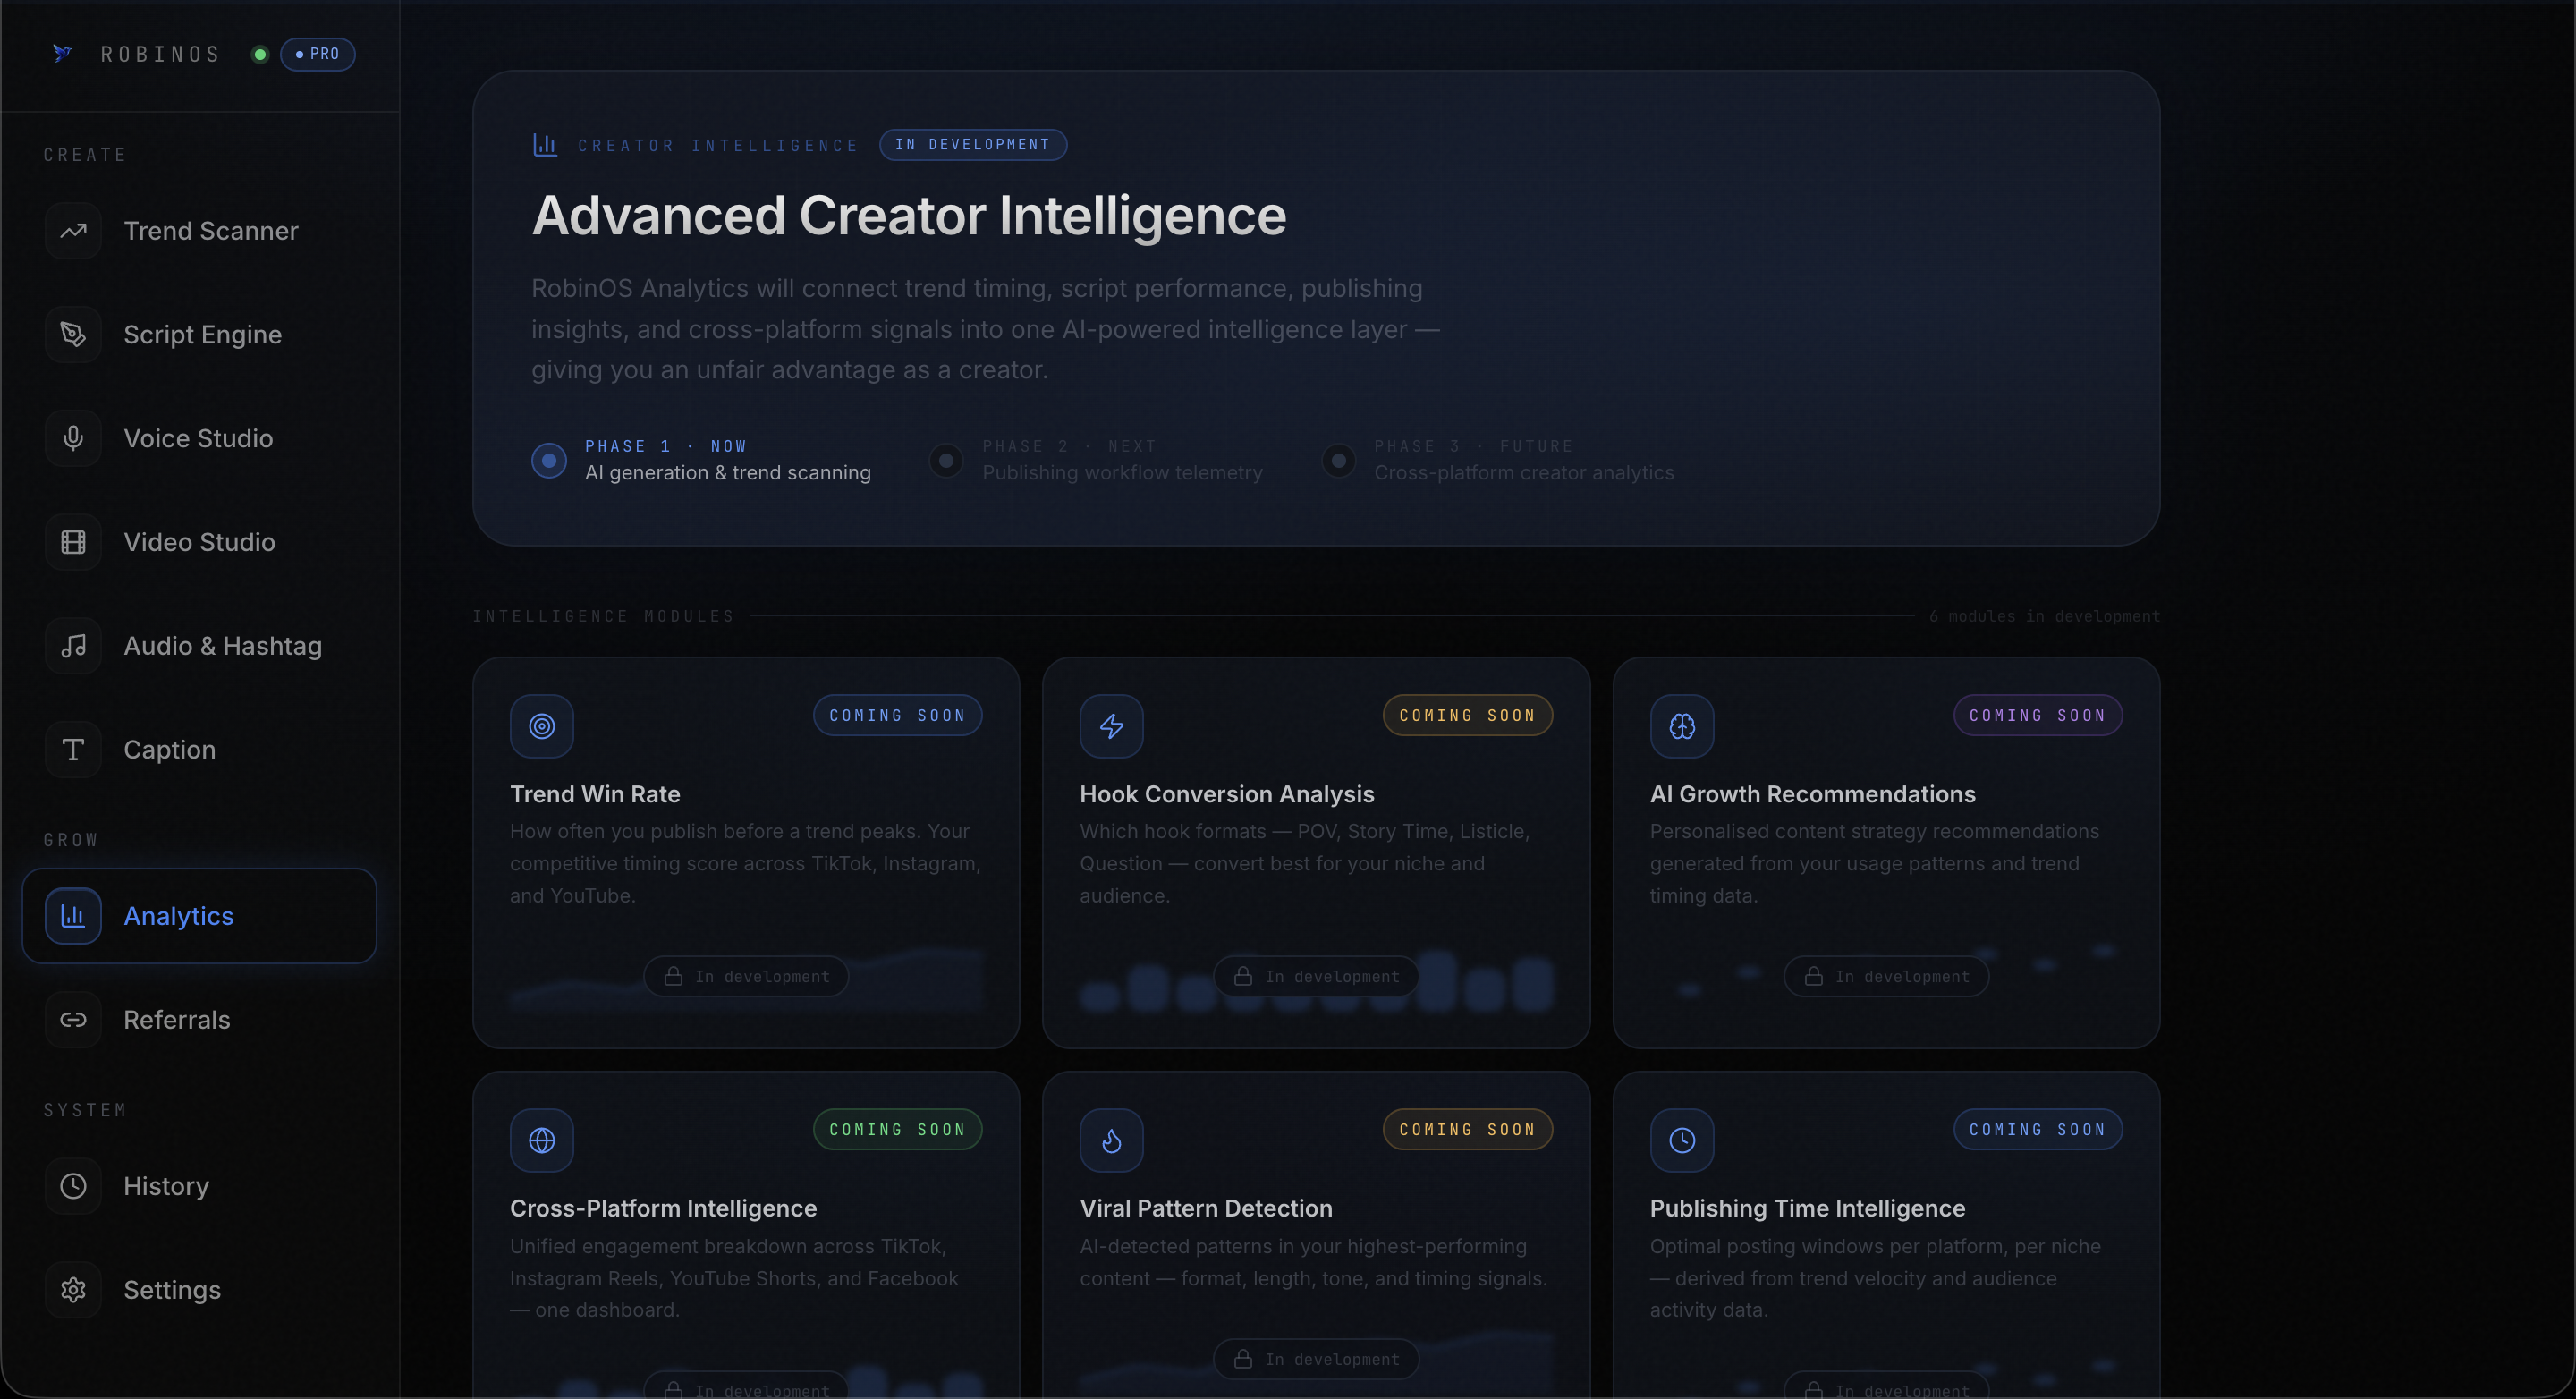Click the Cross-Platform Intelligence globe icon
Image resolution: width=2576 pixels, height=1399 pixels.
pyautogui.click(x=542, y=1140)
